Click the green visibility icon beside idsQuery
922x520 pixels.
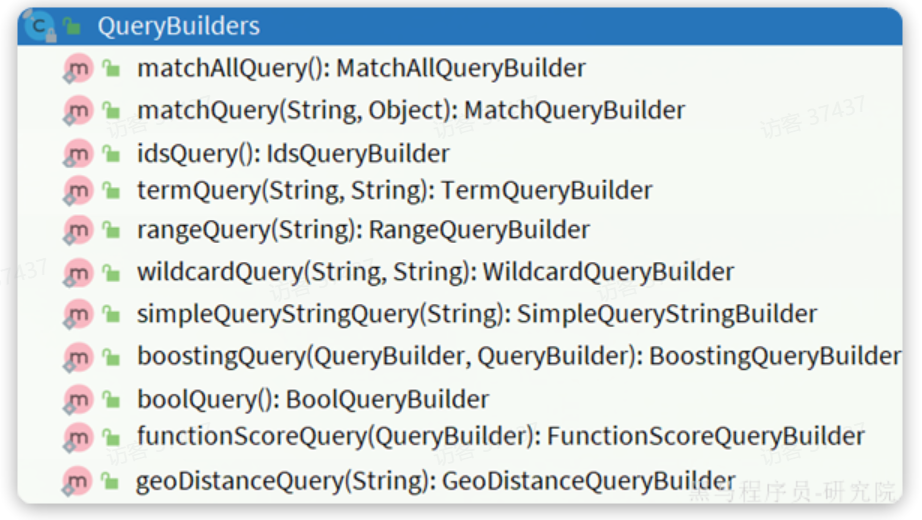tap(111, 154)
